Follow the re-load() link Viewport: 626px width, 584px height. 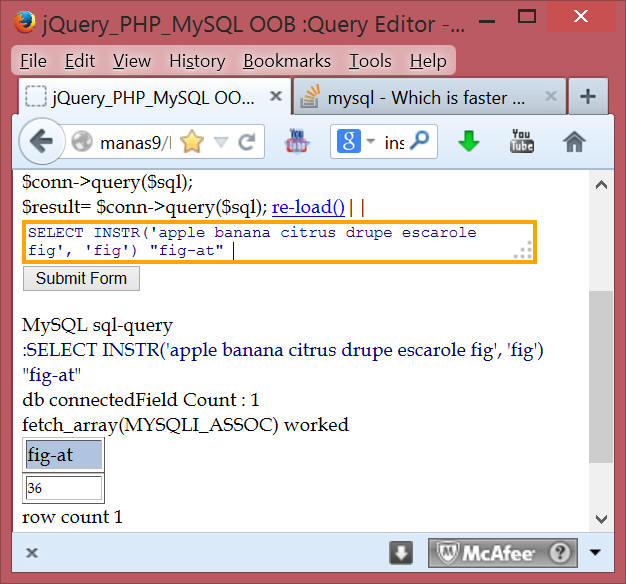coord(308,207)
